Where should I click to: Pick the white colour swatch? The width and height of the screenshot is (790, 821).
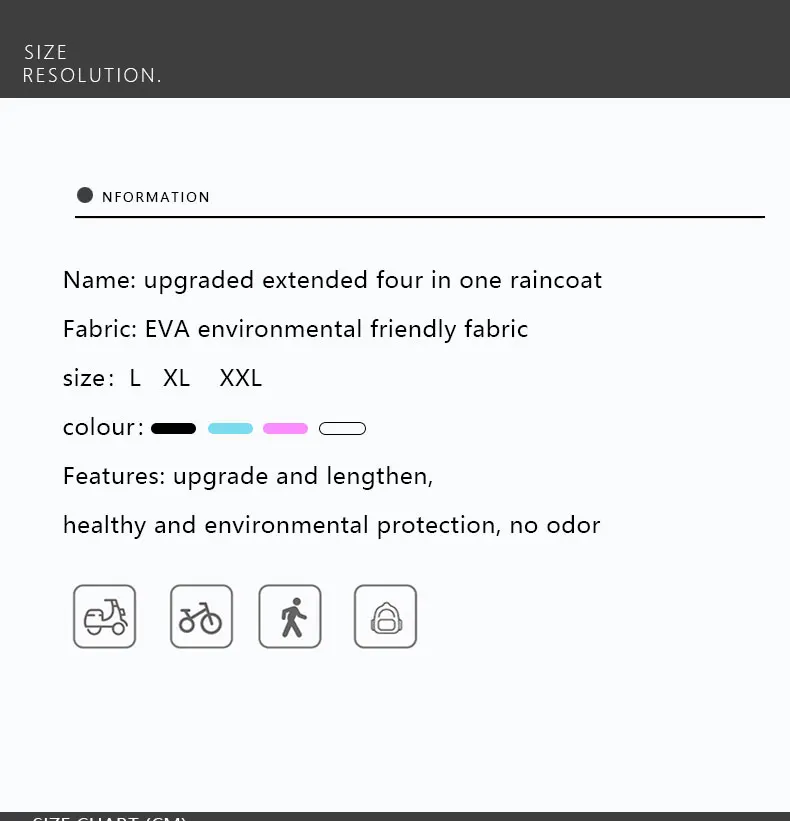[x=342, y=429]
